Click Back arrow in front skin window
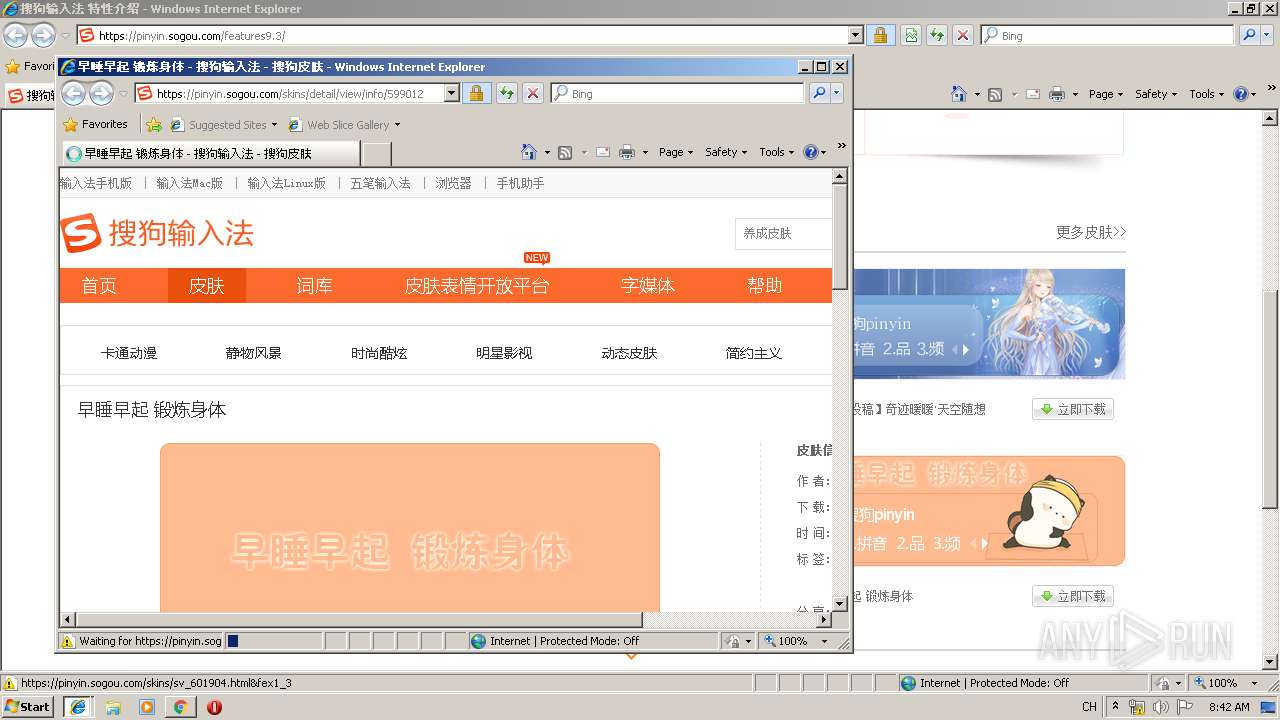 tap(74, 94)
